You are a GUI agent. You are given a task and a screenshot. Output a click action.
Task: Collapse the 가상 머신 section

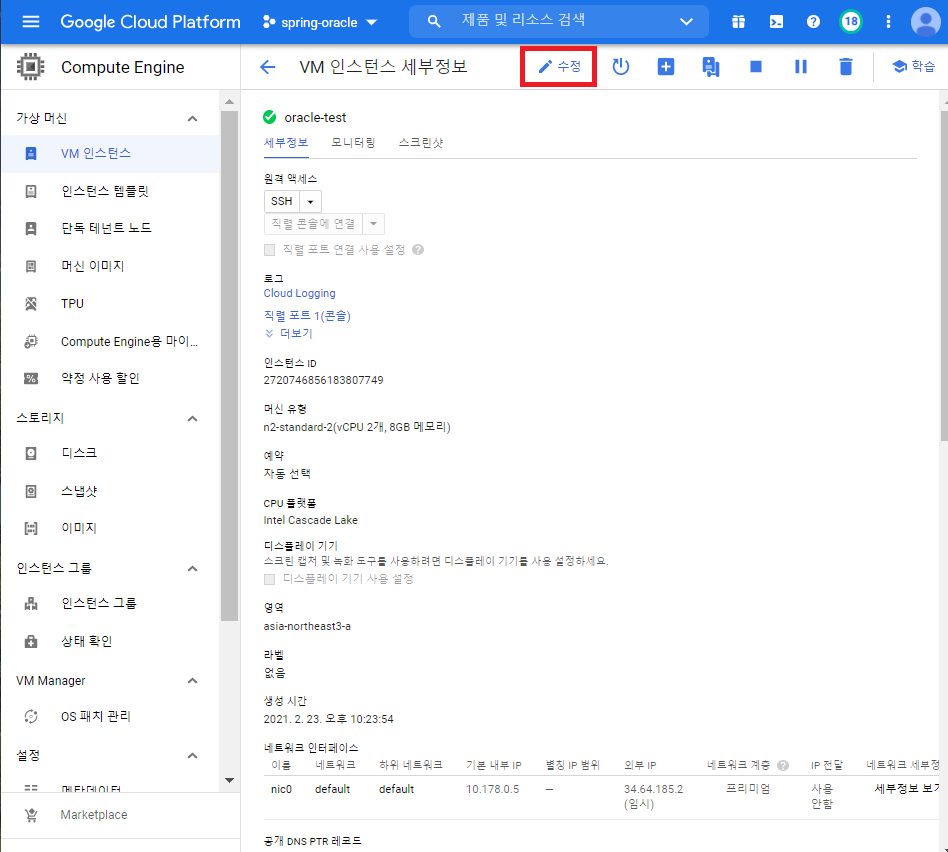point(192,119)
